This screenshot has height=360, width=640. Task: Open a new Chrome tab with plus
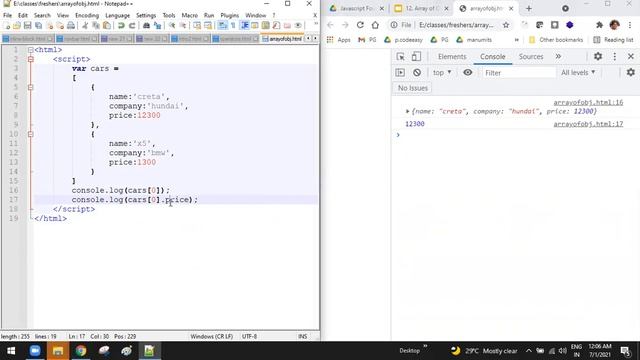[x=529, y=8]
